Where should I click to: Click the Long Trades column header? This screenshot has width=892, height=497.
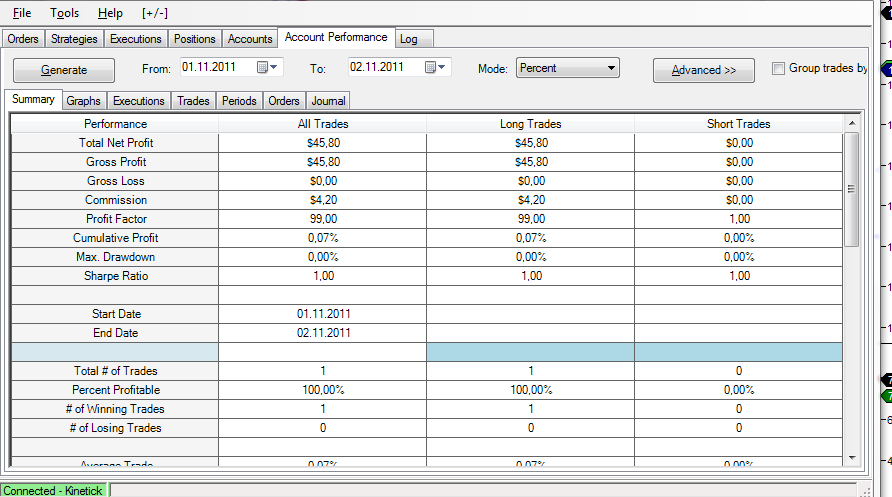[x=530, y=124]
